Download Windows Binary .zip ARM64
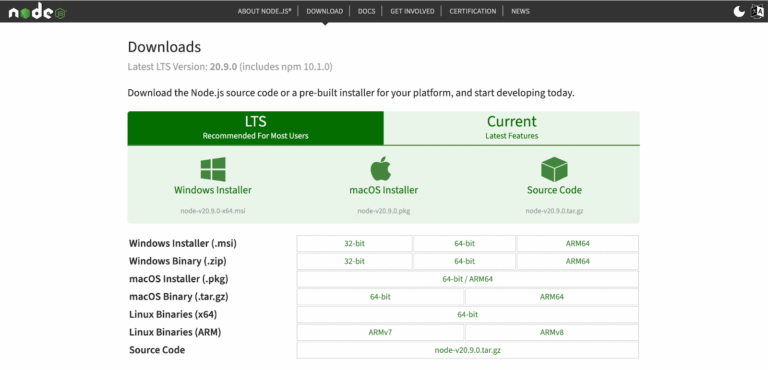 tap(577, 261)
